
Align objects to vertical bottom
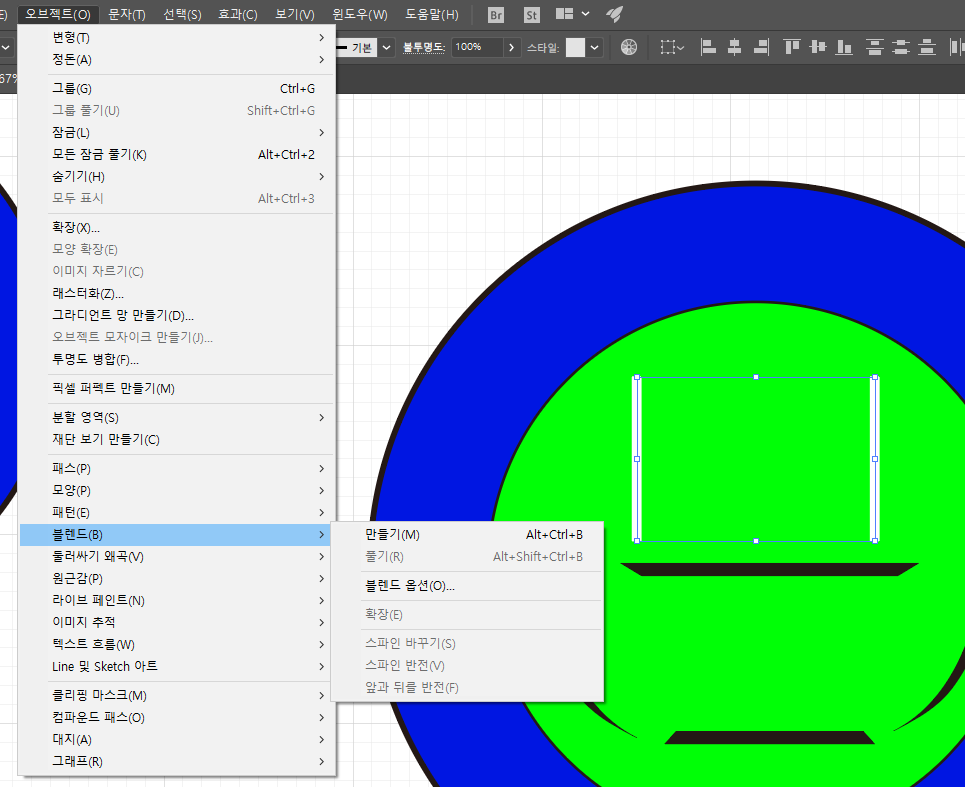[x=844, y=47]
